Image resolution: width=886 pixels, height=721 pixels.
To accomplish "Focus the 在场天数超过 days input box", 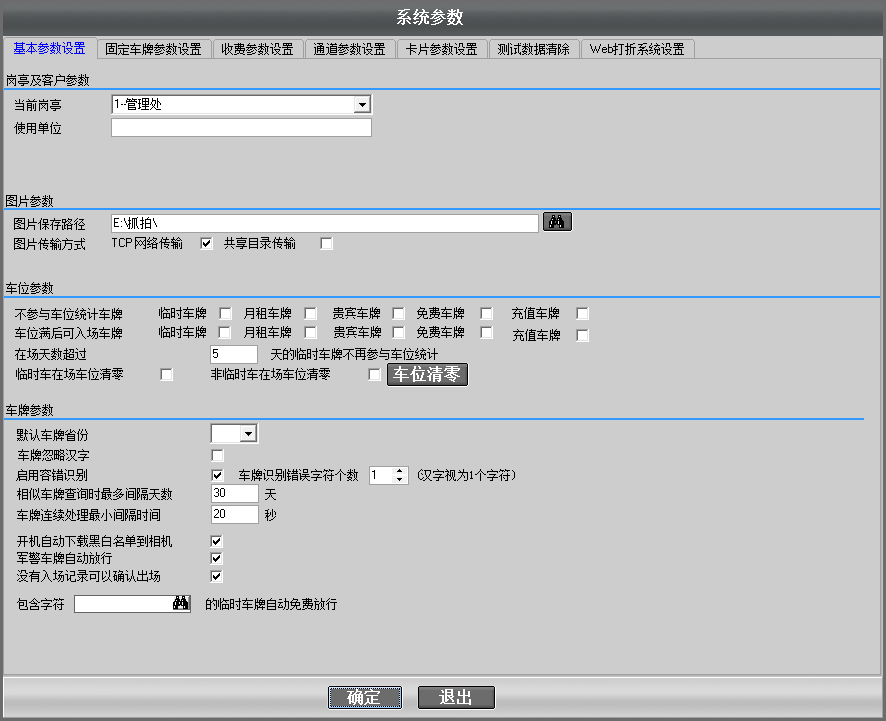I will 235,355.
